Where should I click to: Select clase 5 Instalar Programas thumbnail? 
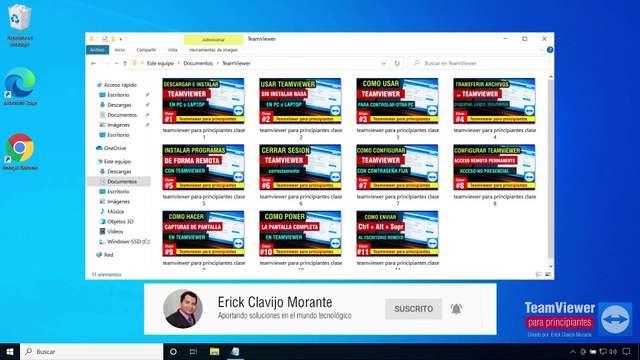[x=203, y=167]
